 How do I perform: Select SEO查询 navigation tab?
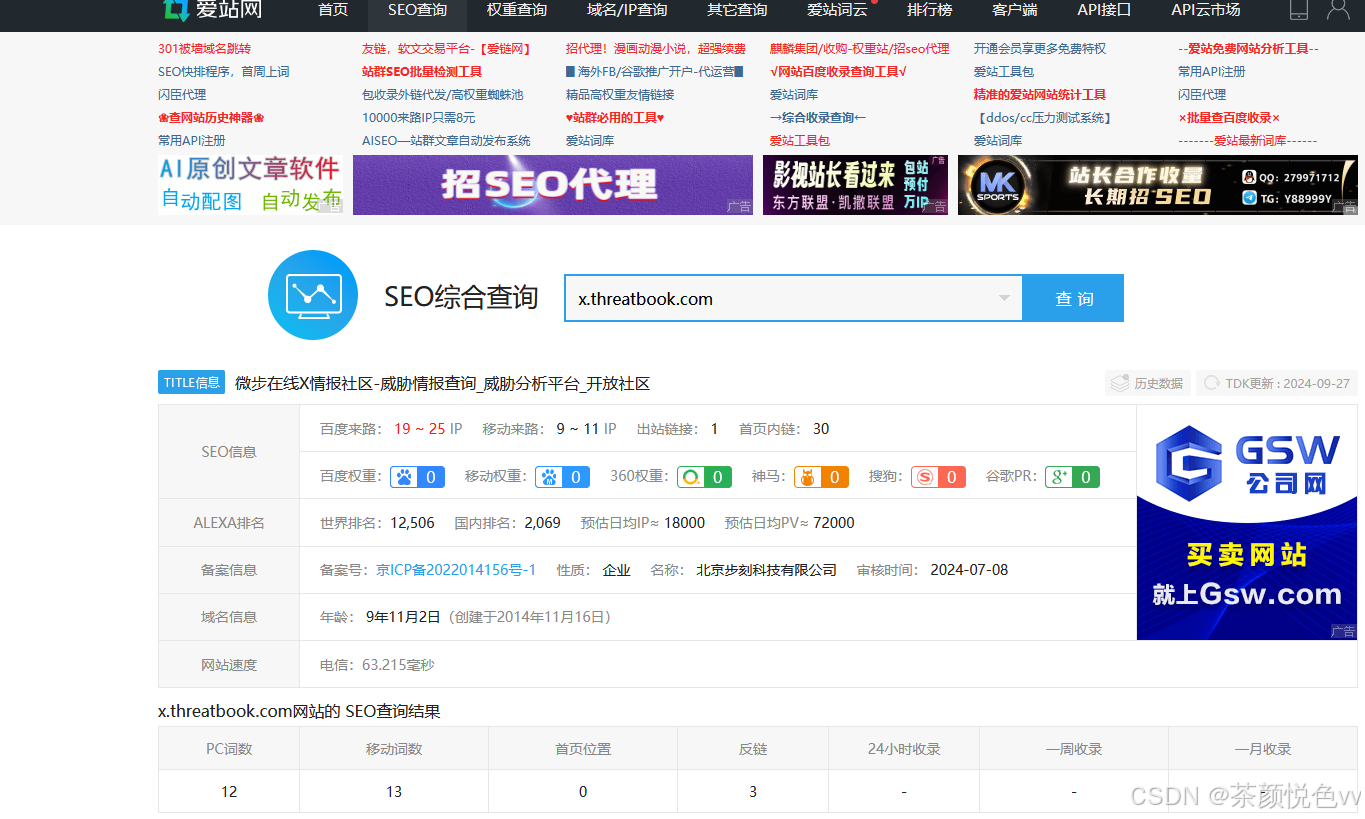[417, 10]
